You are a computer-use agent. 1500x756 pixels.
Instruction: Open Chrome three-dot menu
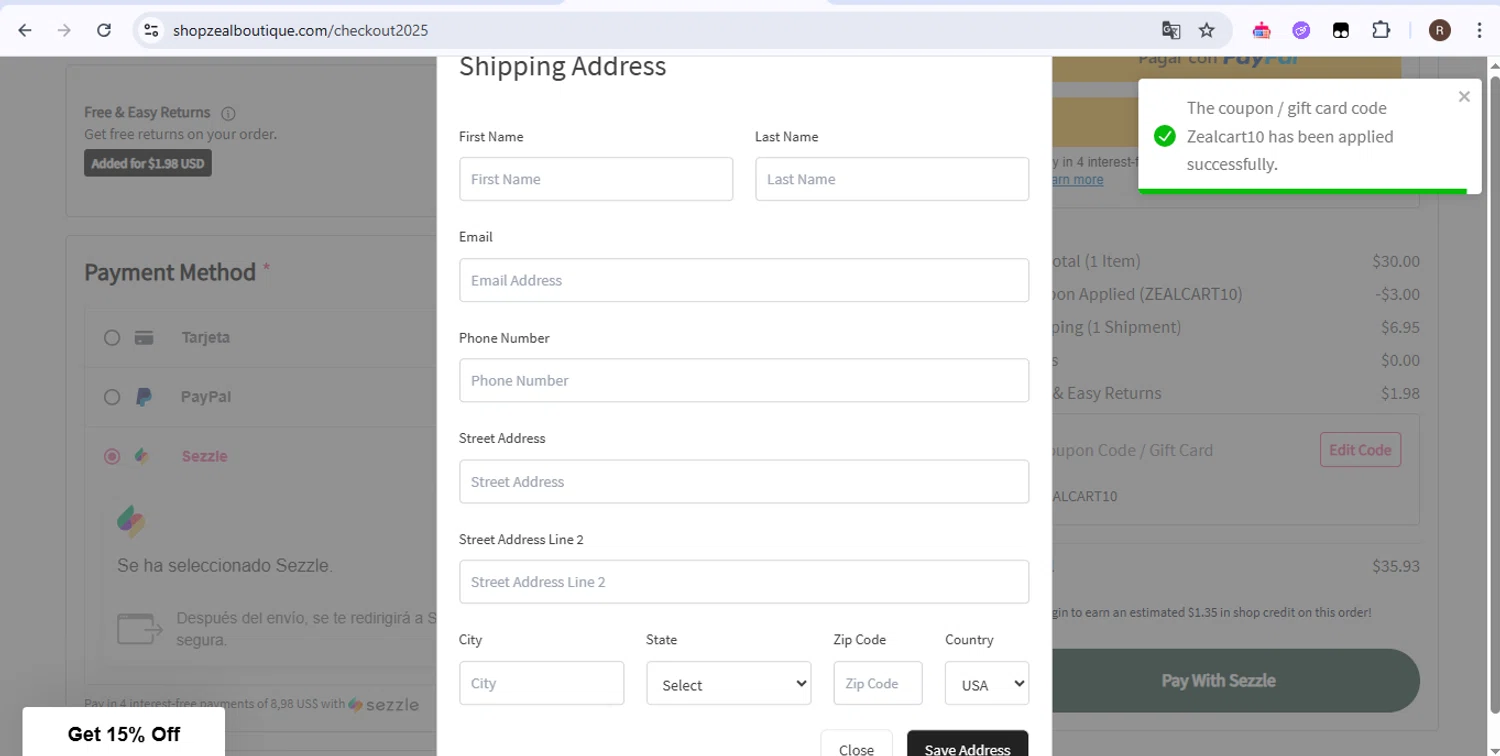point(1479,30)
